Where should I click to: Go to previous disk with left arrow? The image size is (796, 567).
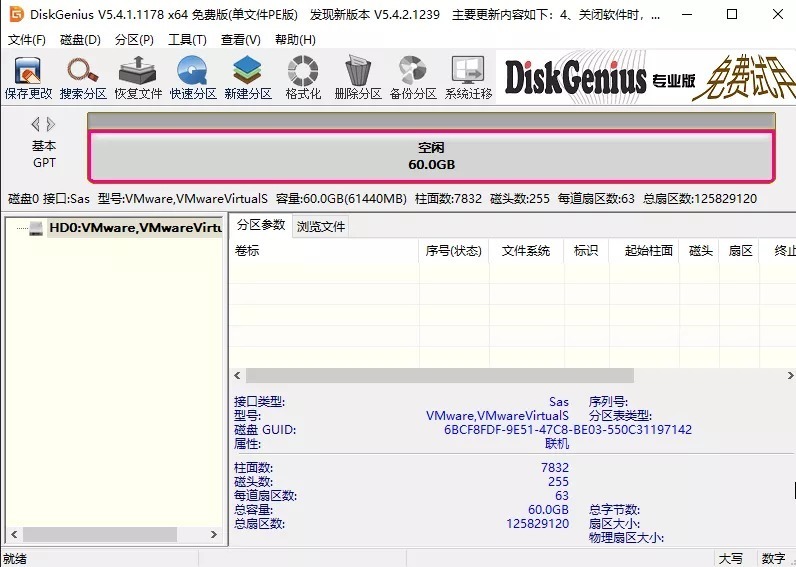pyautogui.click(x=36, y=125)
